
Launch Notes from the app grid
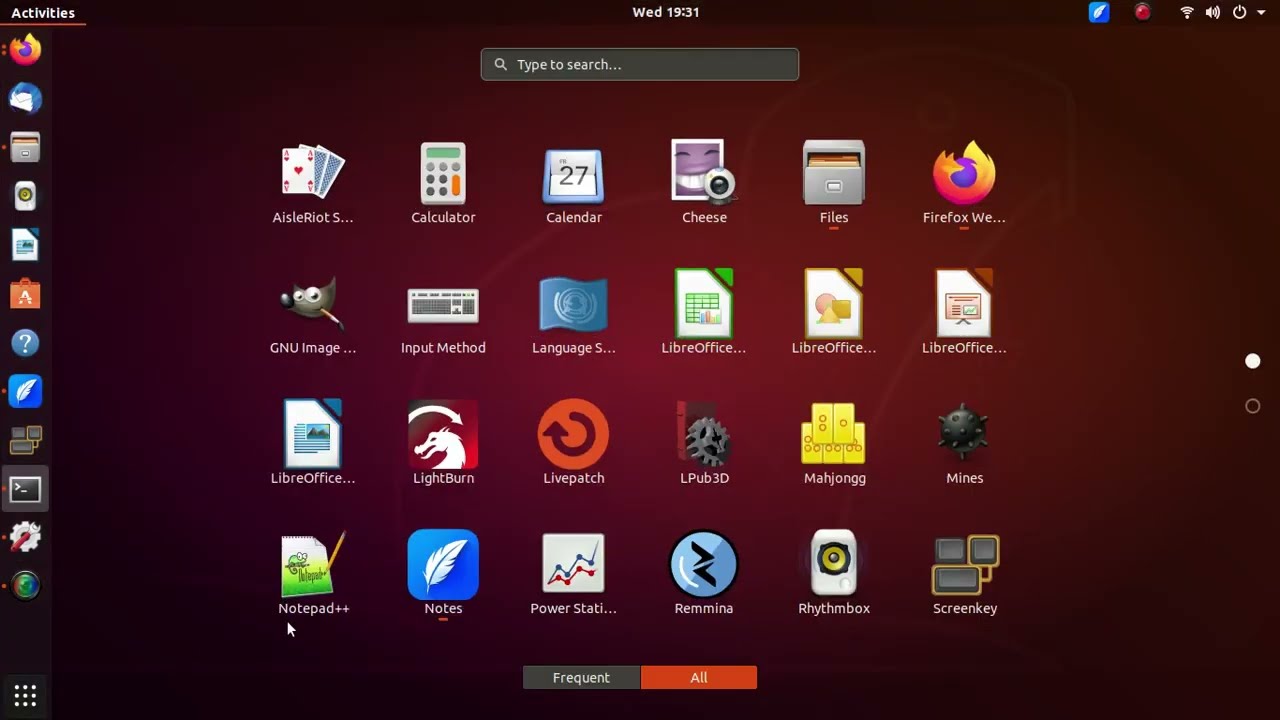[443, 573]
